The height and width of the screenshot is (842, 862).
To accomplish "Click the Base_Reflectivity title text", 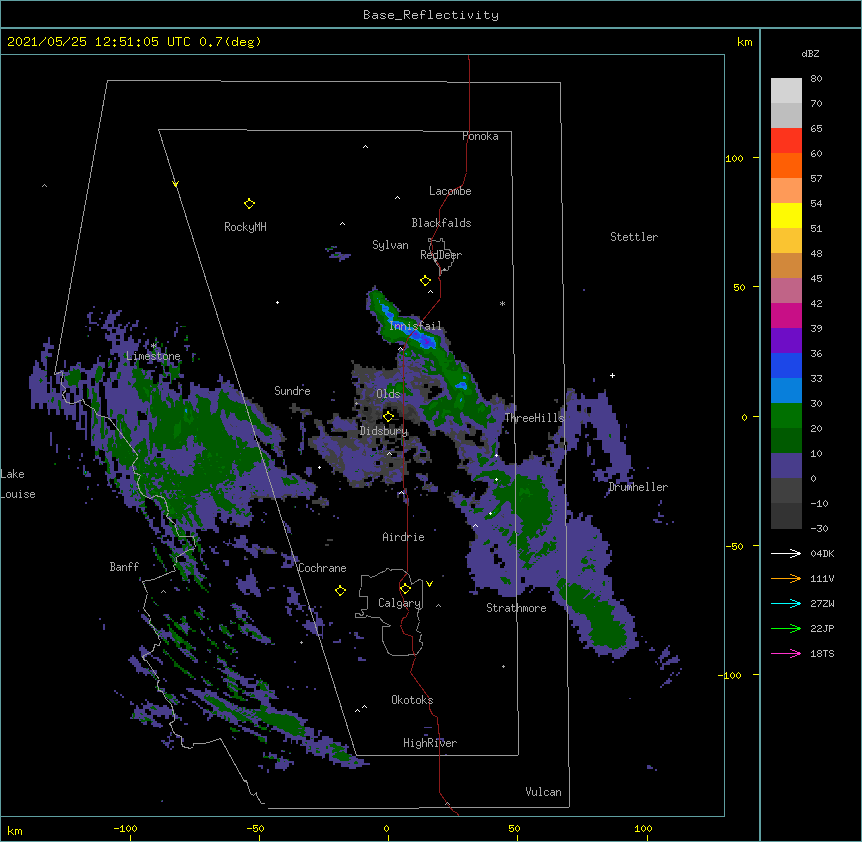I will click(x=431, y=15).
